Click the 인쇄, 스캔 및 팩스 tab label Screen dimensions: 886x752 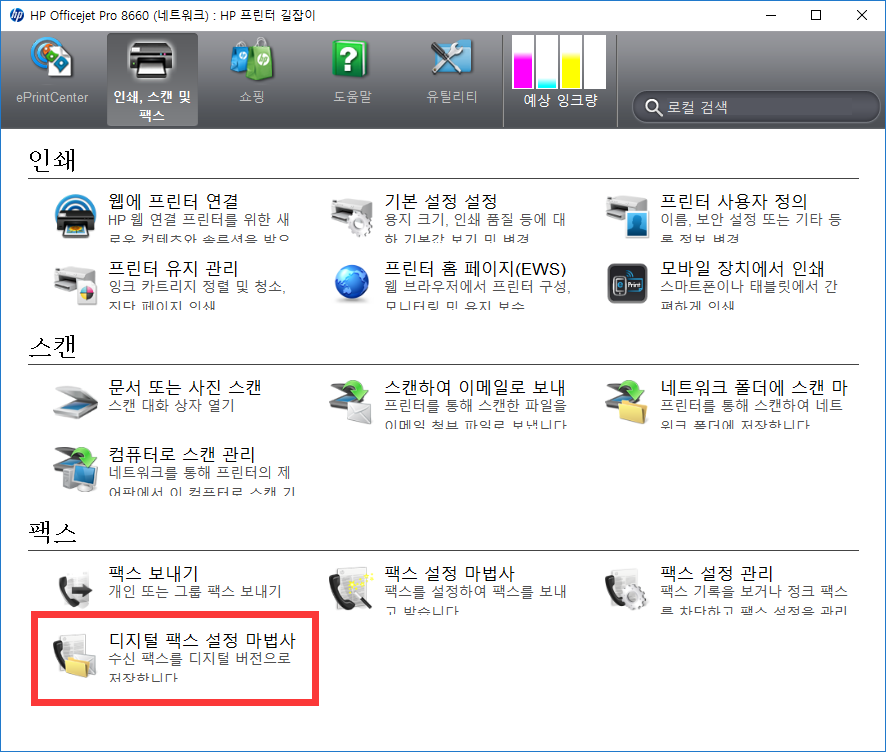[x=152, y=106]
